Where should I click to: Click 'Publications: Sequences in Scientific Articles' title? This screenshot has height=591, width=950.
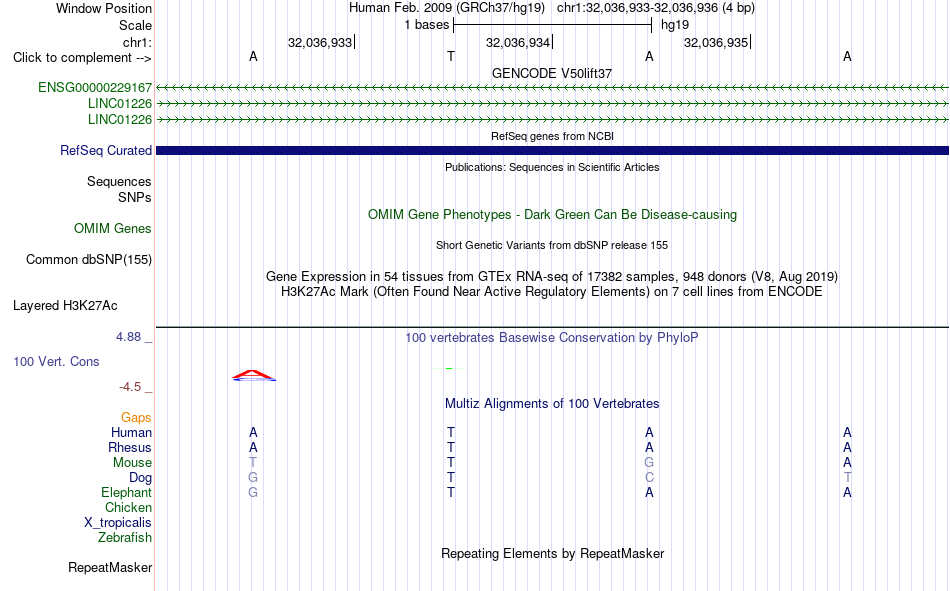pos(552,167)
